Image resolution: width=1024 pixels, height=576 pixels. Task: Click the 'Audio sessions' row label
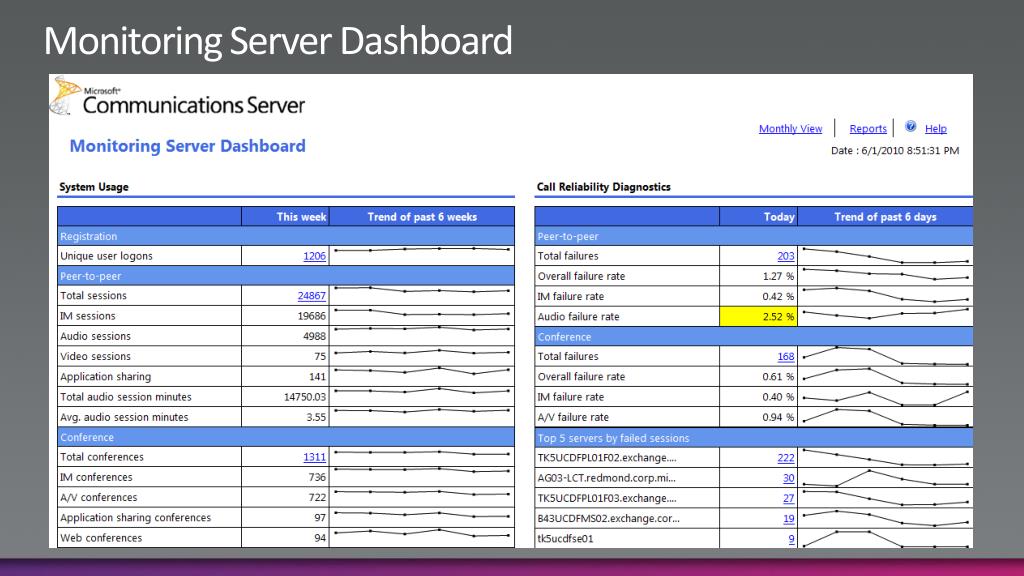(x=95, y=336)
